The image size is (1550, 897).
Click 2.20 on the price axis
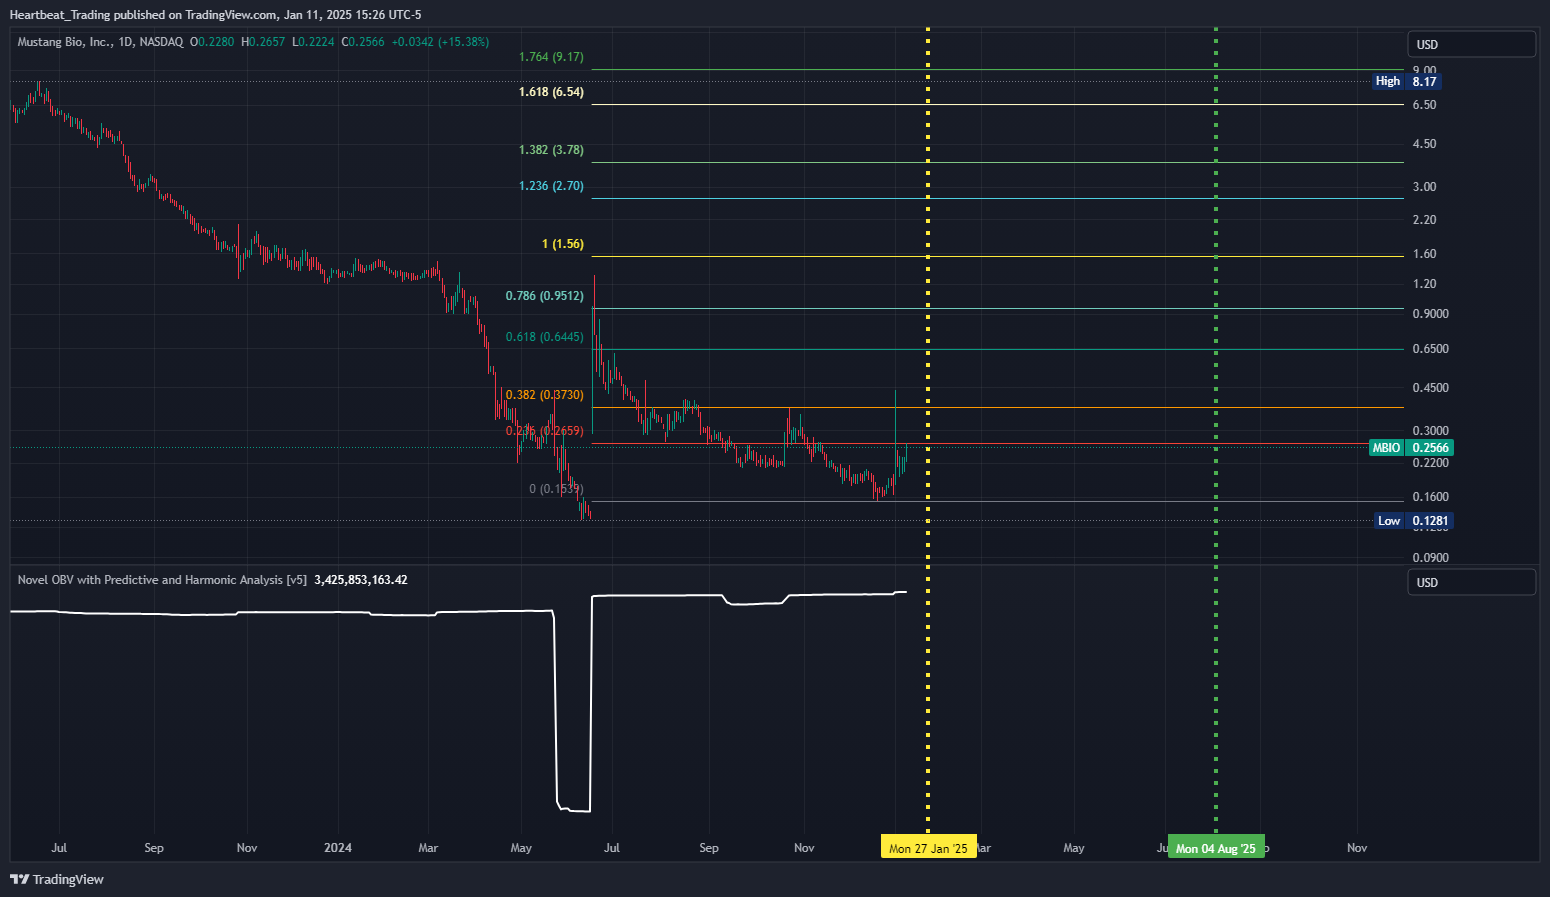pos(1424,220)
